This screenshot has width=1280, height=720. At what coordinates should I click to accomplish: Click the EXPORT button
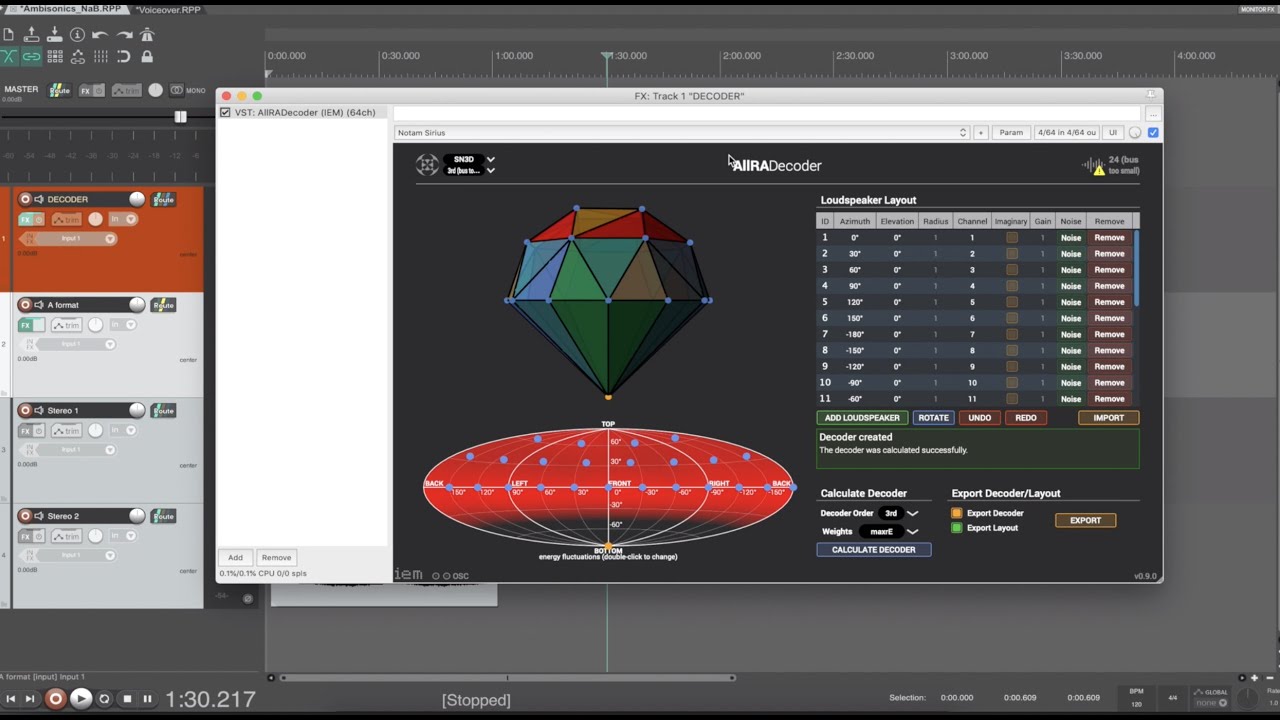pos(1085,520)
